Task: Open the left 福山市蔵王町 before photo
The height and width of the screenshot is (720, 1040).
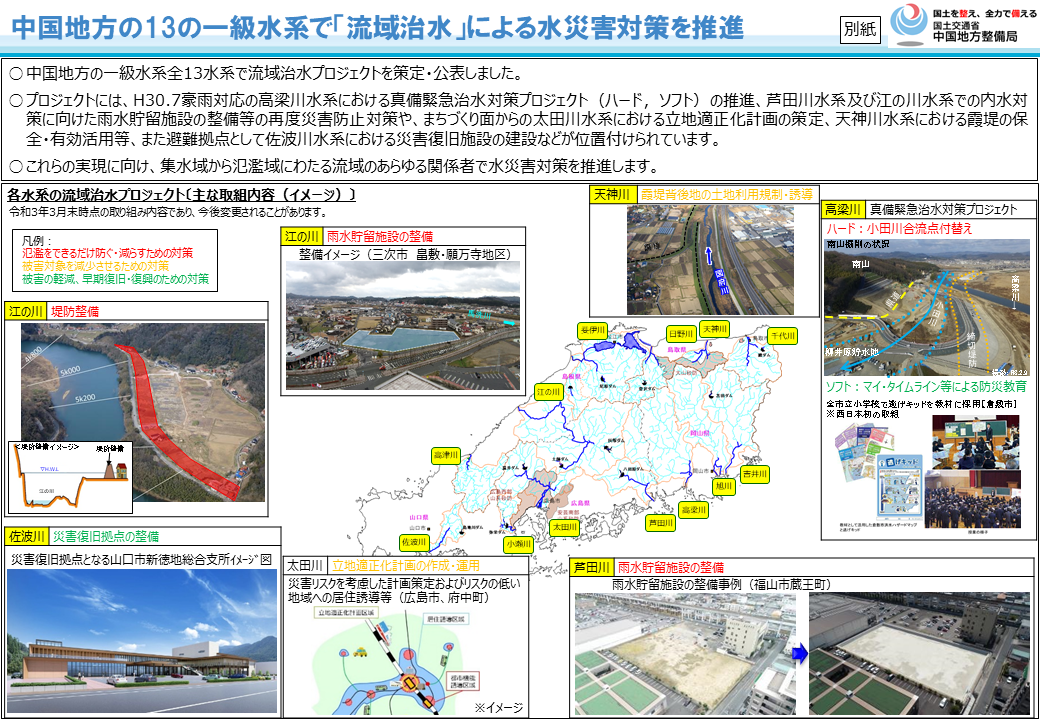Action: coord(685,654)
